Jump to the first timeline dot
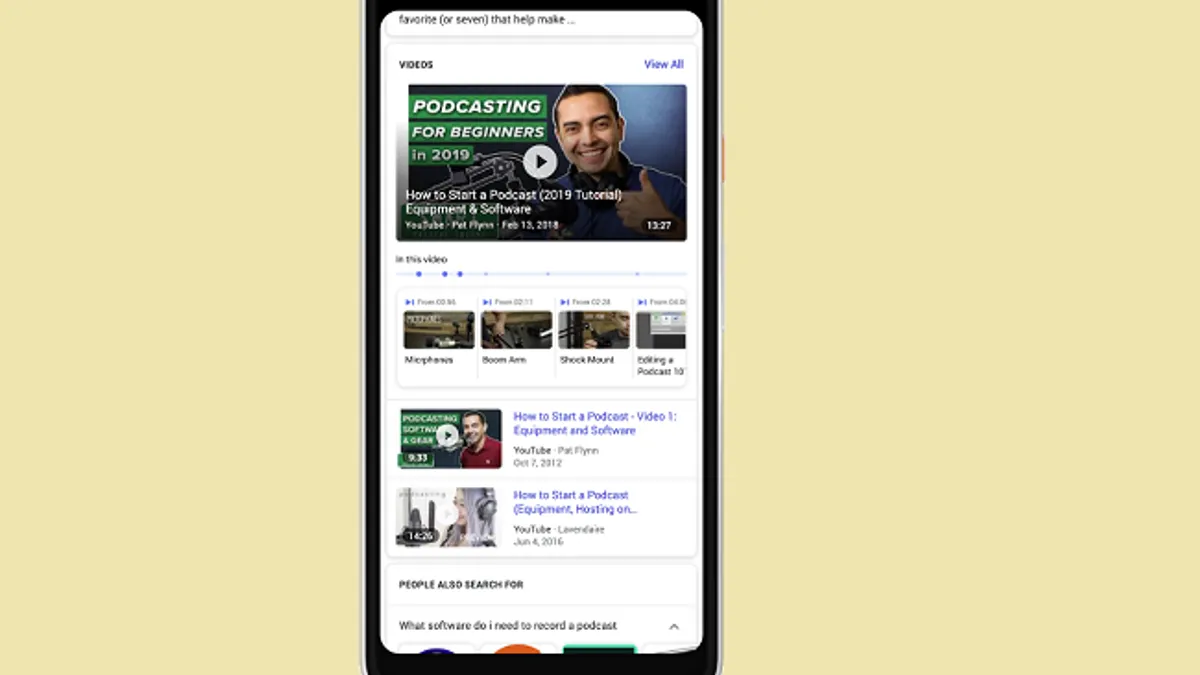This screenshot has width=1200, height=675. pos(419,273)
